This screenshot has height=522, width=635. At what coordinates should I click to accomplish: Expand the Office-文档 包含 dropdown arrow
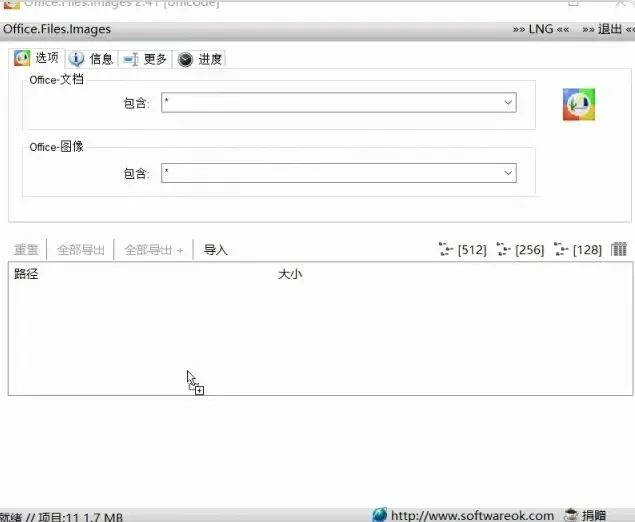(508, 102)
